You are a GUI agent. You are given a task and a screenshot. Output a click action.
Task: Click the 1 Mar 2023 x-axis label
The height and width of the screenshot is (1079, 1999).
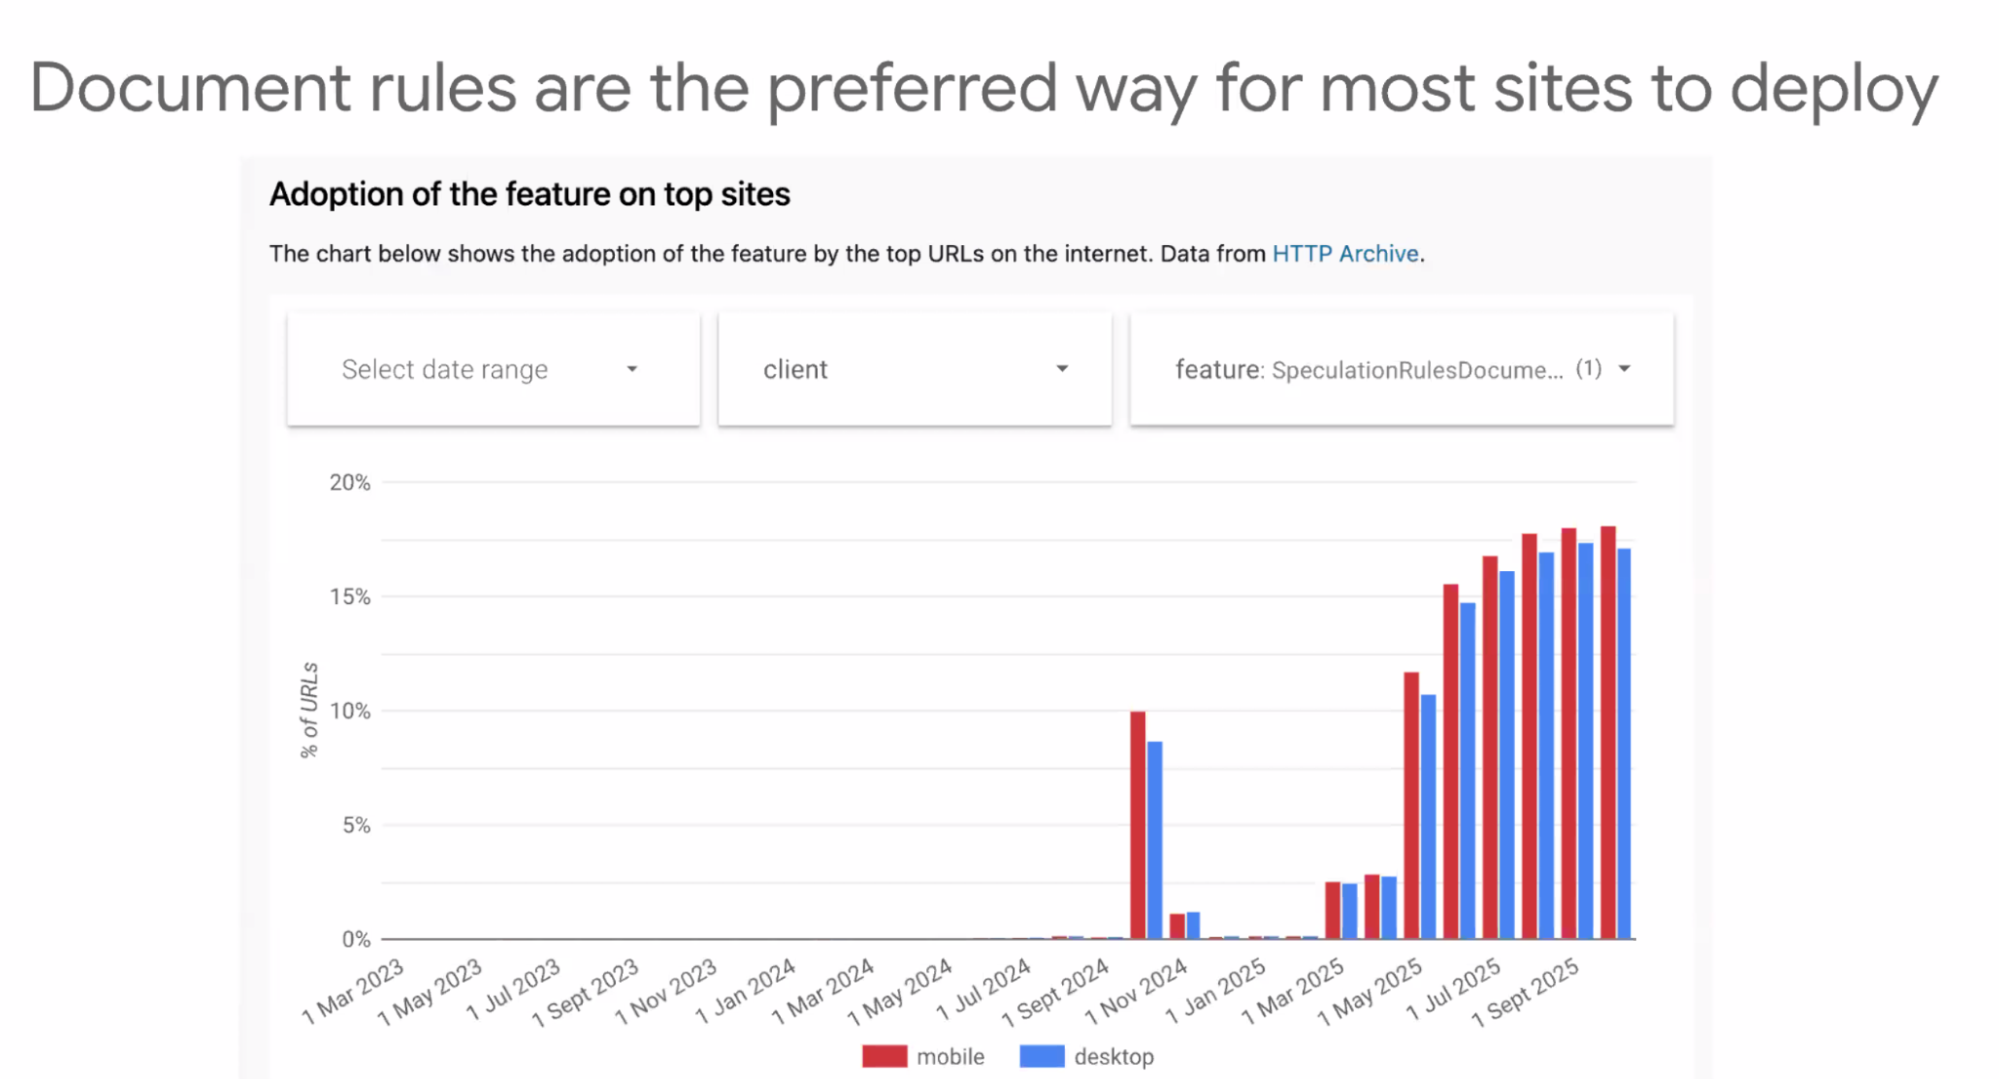point(353,991)
